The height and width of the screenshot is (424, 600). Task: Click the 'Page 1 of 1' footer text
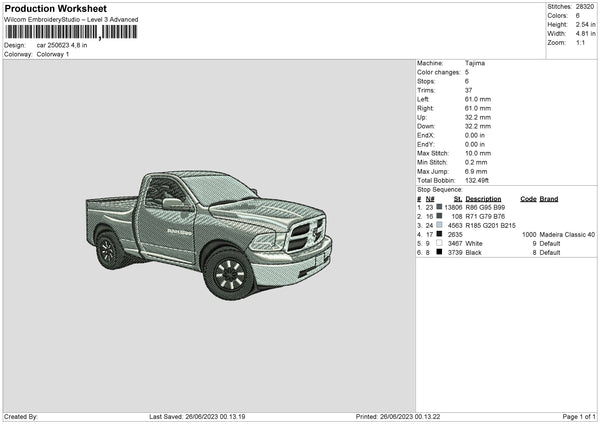[579, 416]
